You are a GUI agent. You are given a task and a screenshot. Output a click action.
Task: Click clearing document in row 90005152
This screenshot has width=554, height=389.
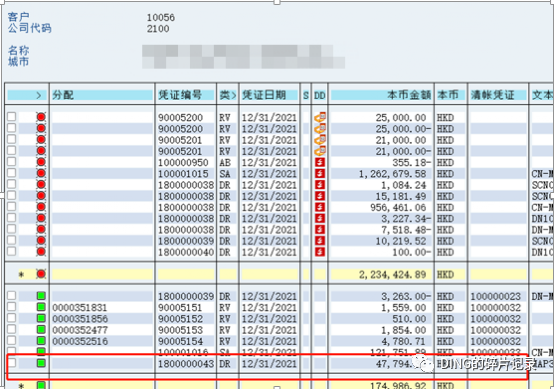pyautogui.click(x=496, y=319)
